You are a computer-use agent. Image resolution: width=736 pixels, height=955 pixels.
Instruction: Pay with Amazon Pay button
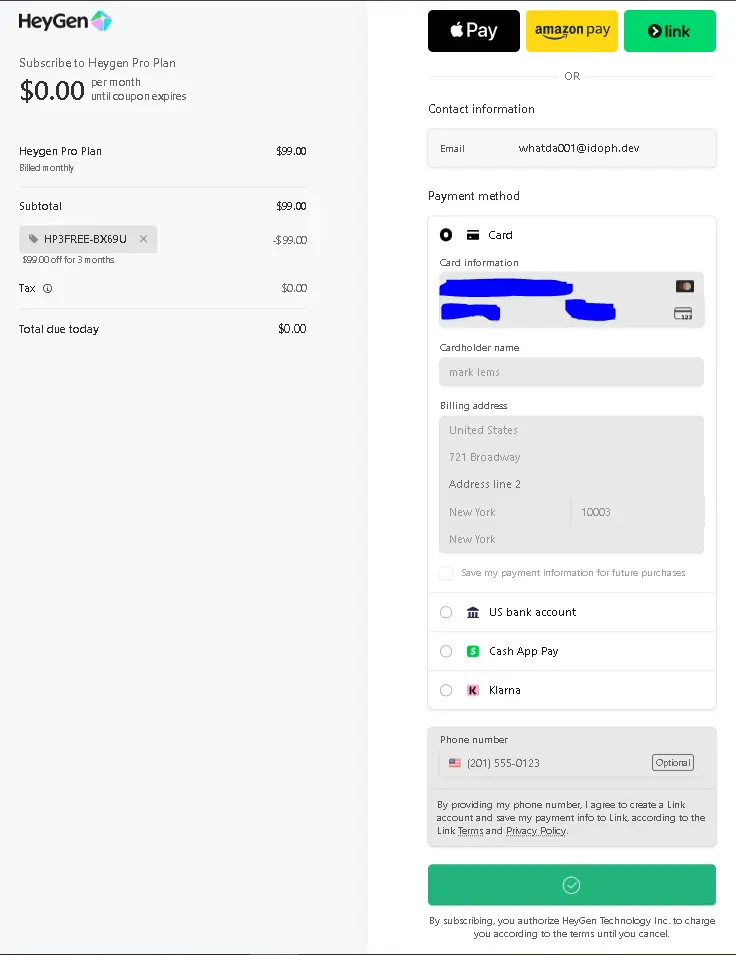(x=571, y=31)
